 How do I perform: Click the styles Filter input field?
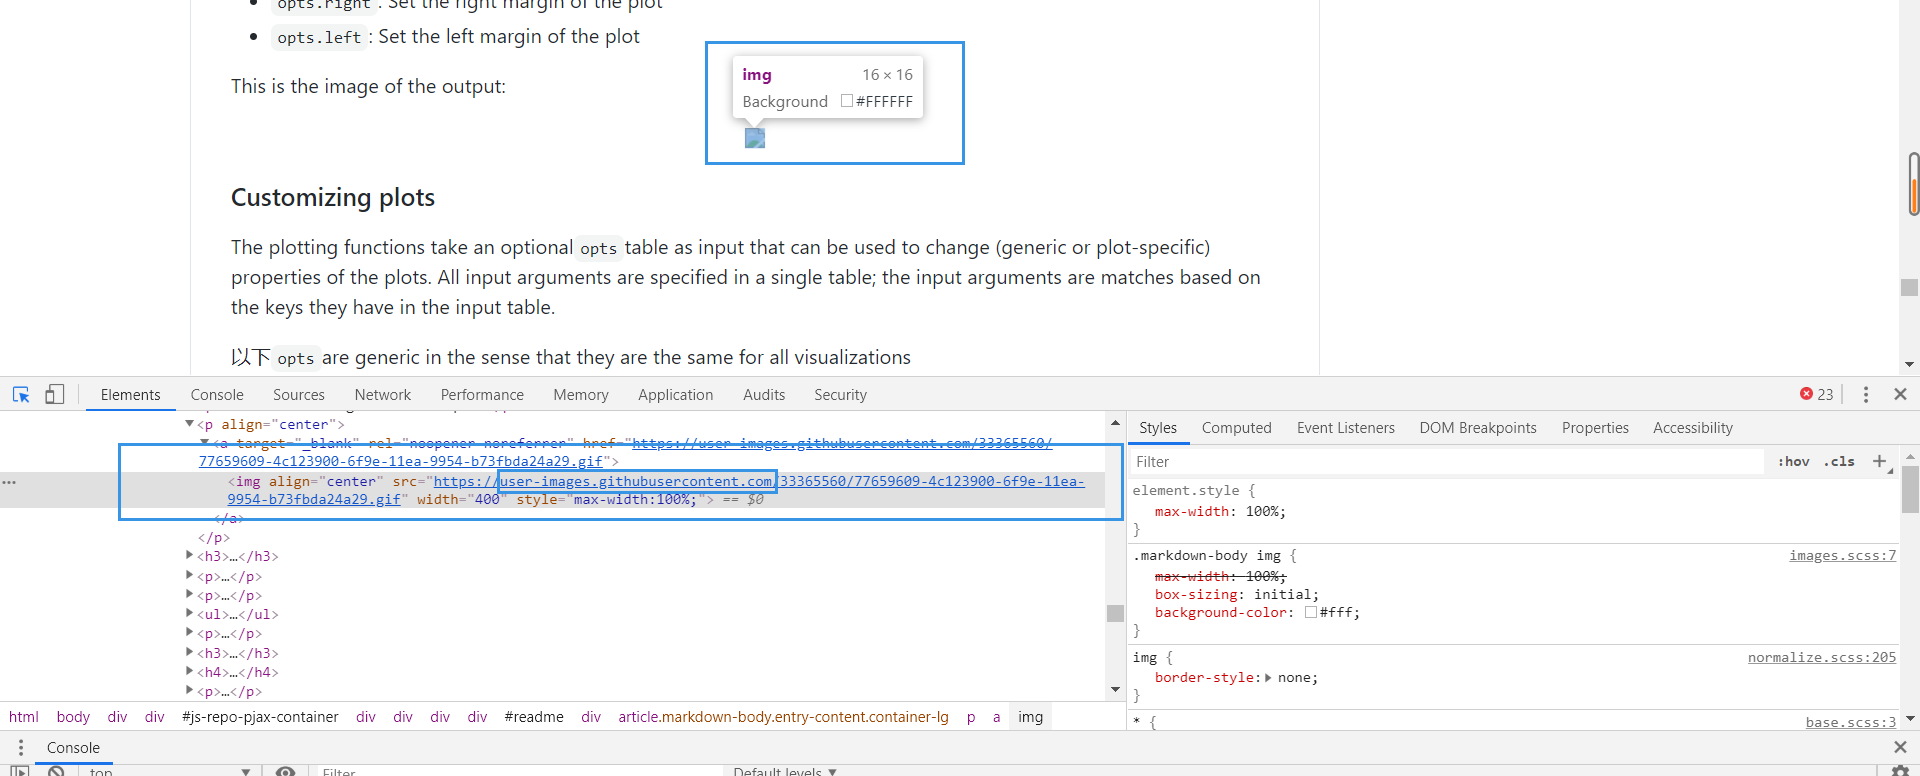pyautogui.click(x=1448, y=461)
